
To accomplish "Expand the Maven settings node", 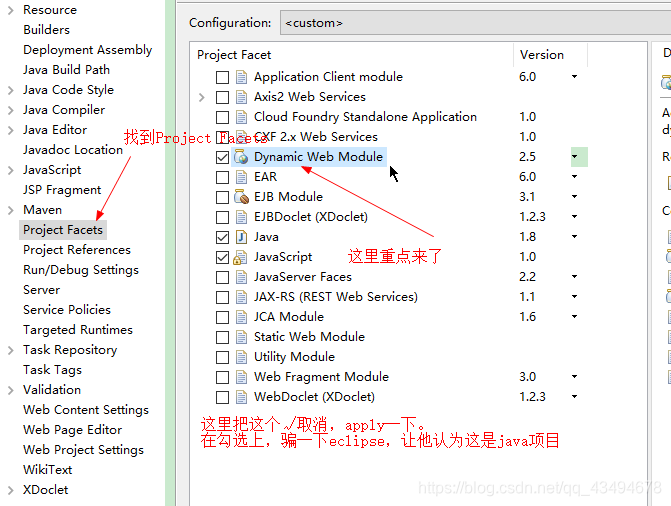I will (x=11, y=210).
